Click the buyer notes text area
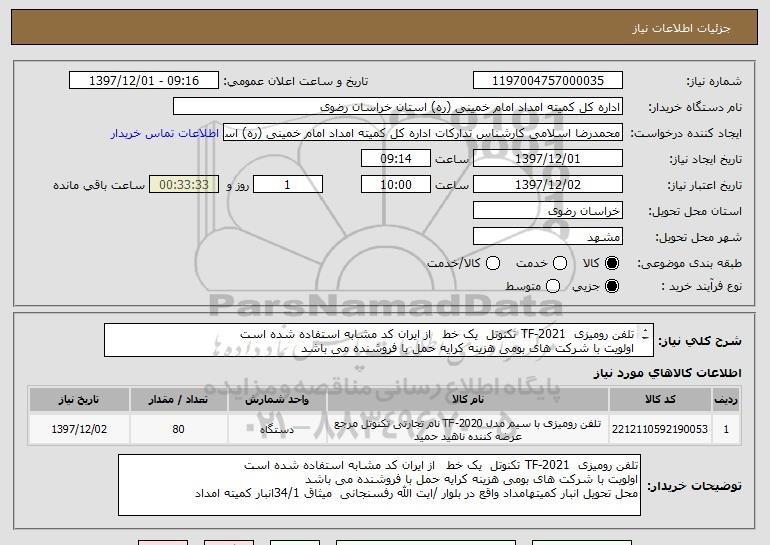 [379, 485]
